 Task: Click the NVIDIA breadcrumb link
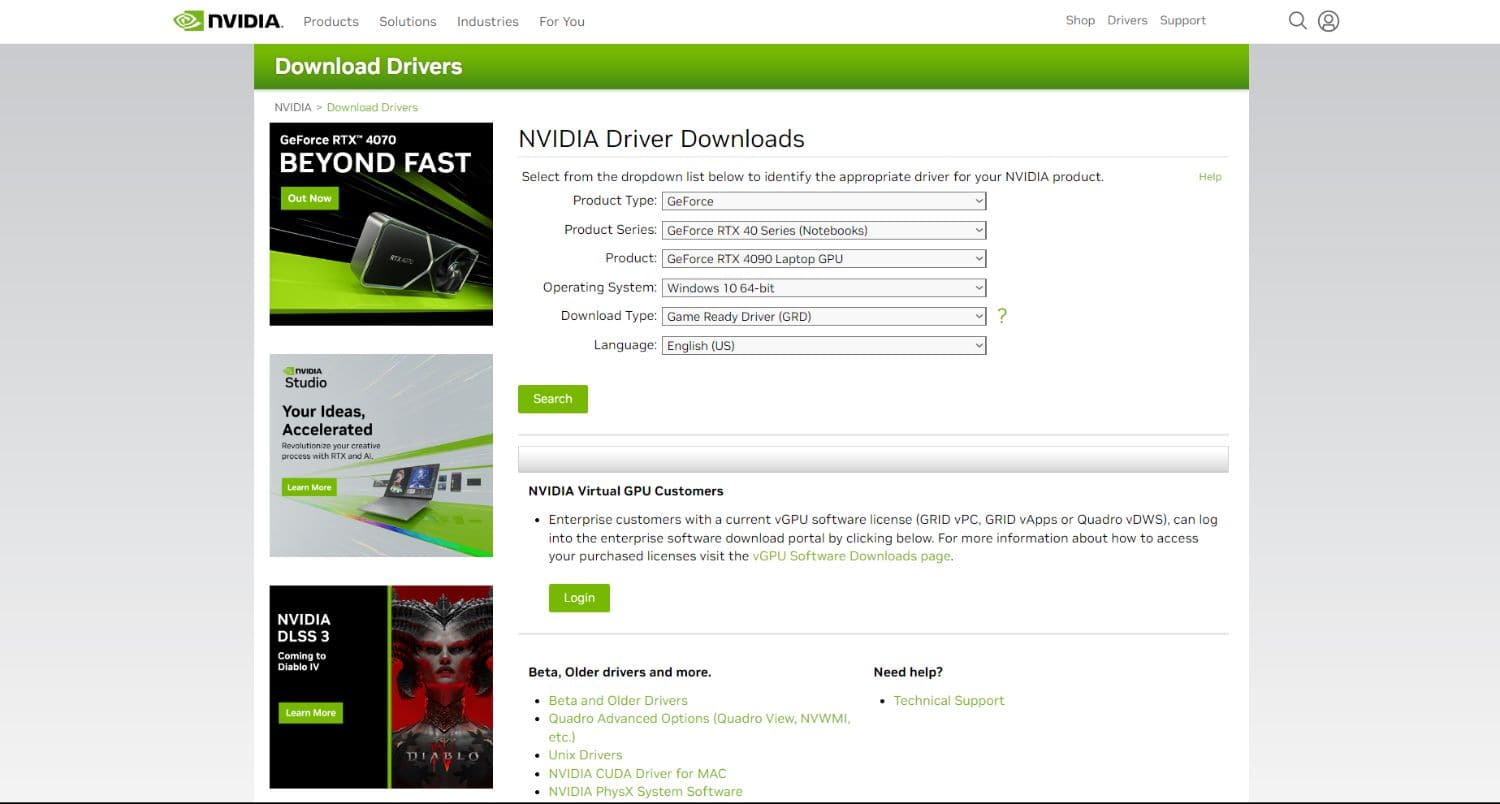(293, 107)
